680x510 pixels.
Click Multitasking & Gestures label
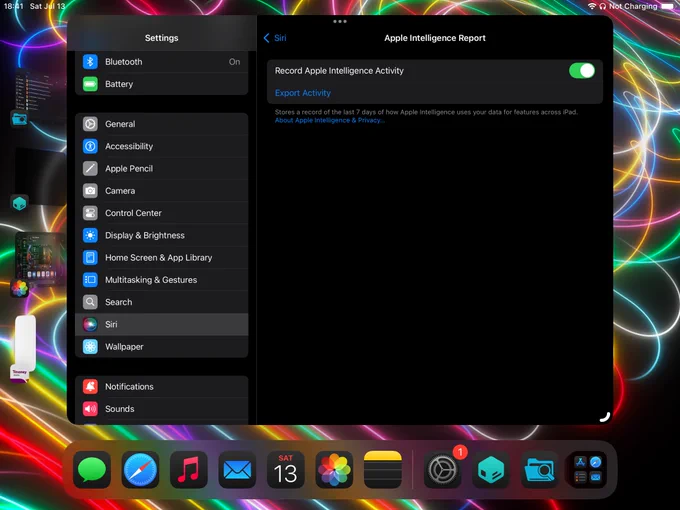tap(151, 280)
